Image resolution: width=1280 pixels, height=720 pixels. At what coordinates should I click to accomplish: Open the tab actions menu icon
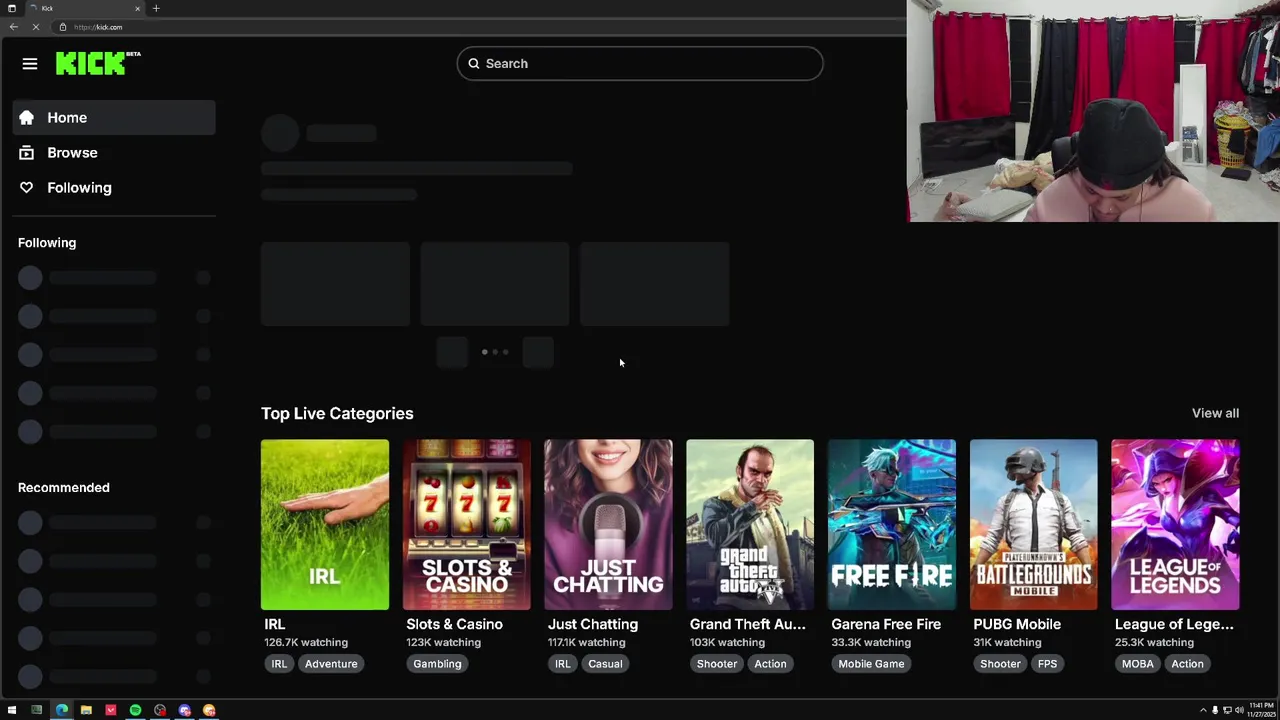[11, 8]
